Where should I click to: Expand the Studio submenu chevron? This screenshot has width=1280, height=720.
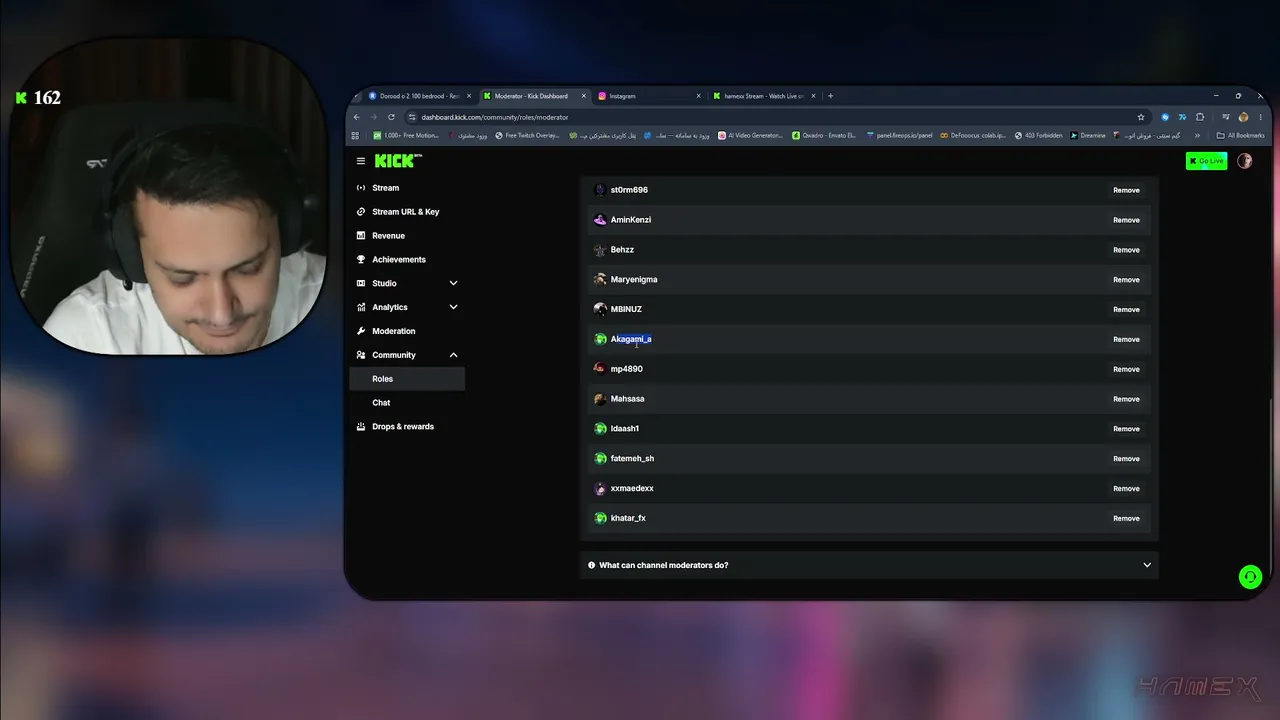coord(453,283)
